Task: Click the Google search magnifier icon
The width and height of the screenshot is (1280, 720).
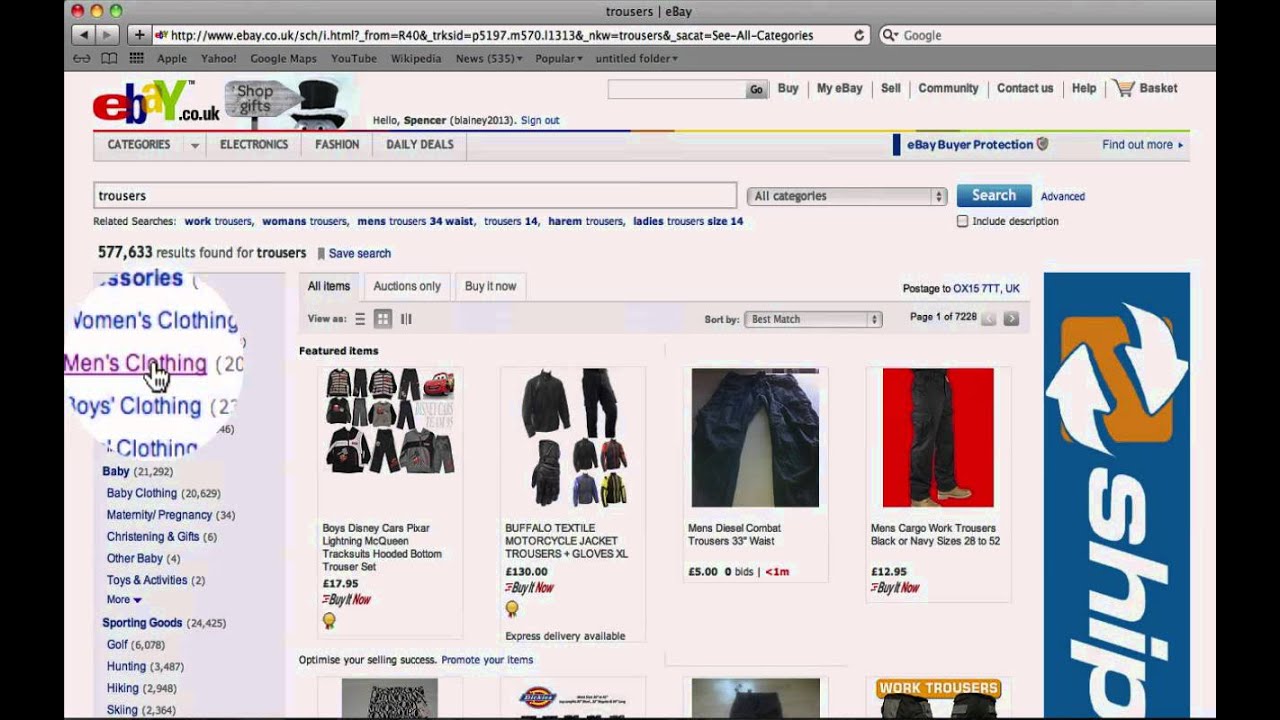Action: click(890, 35)
